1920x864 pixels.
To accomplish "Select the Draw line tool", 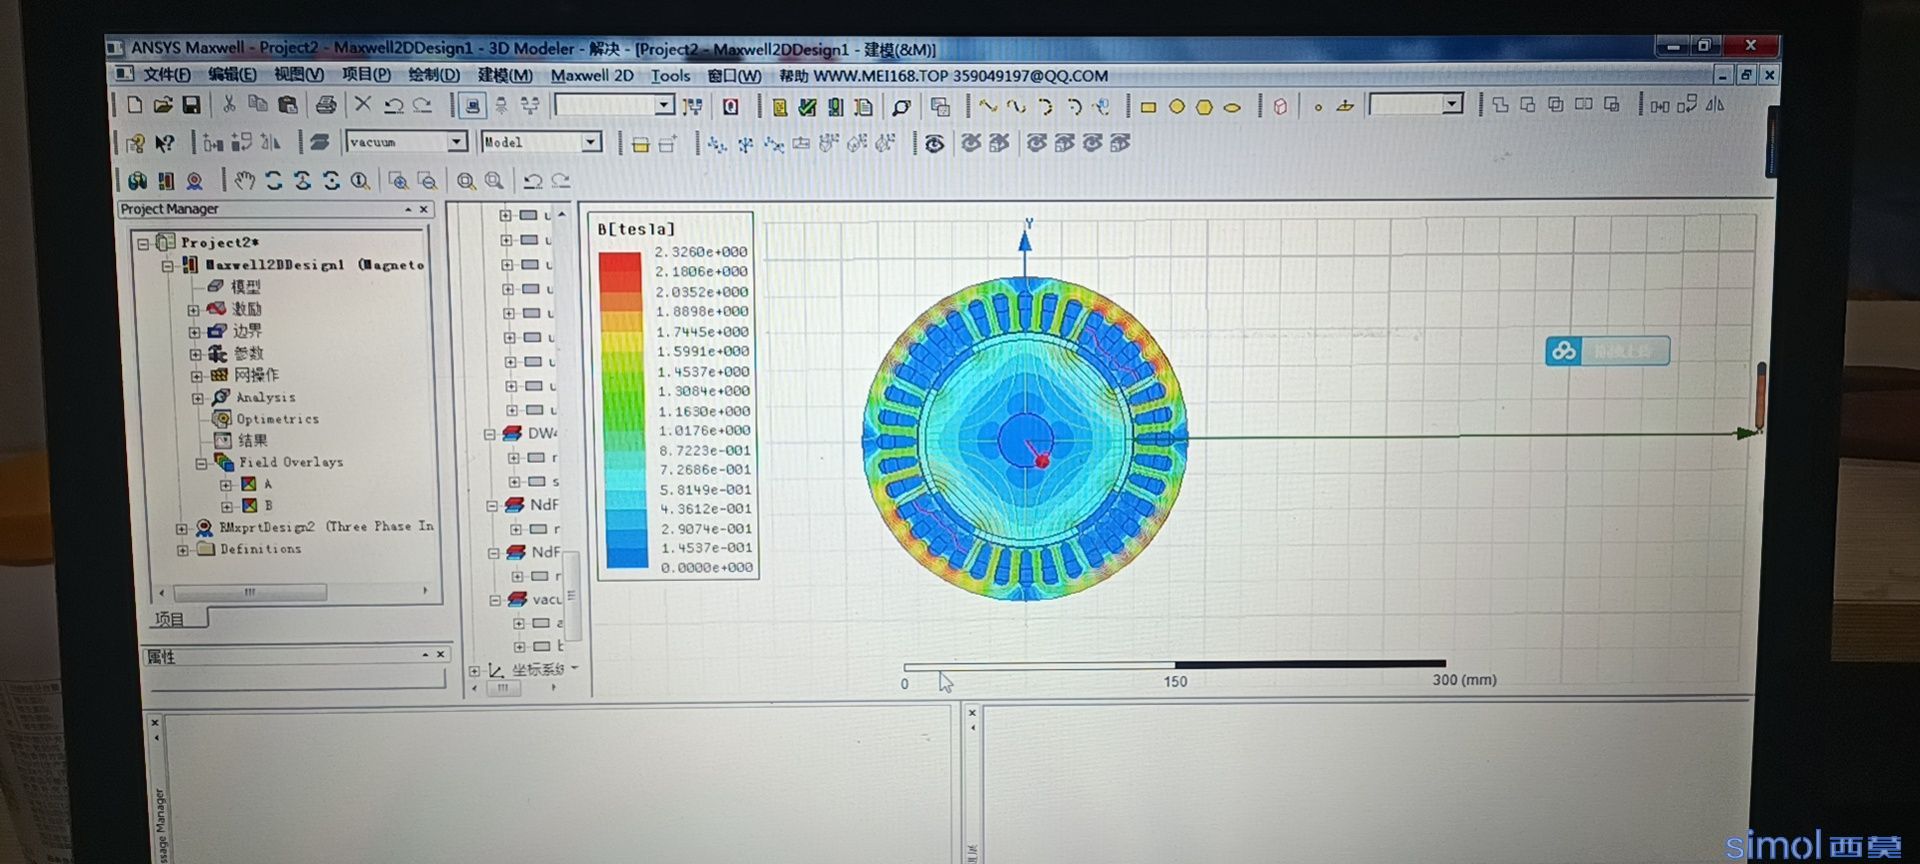I will [x=988, y=106].
